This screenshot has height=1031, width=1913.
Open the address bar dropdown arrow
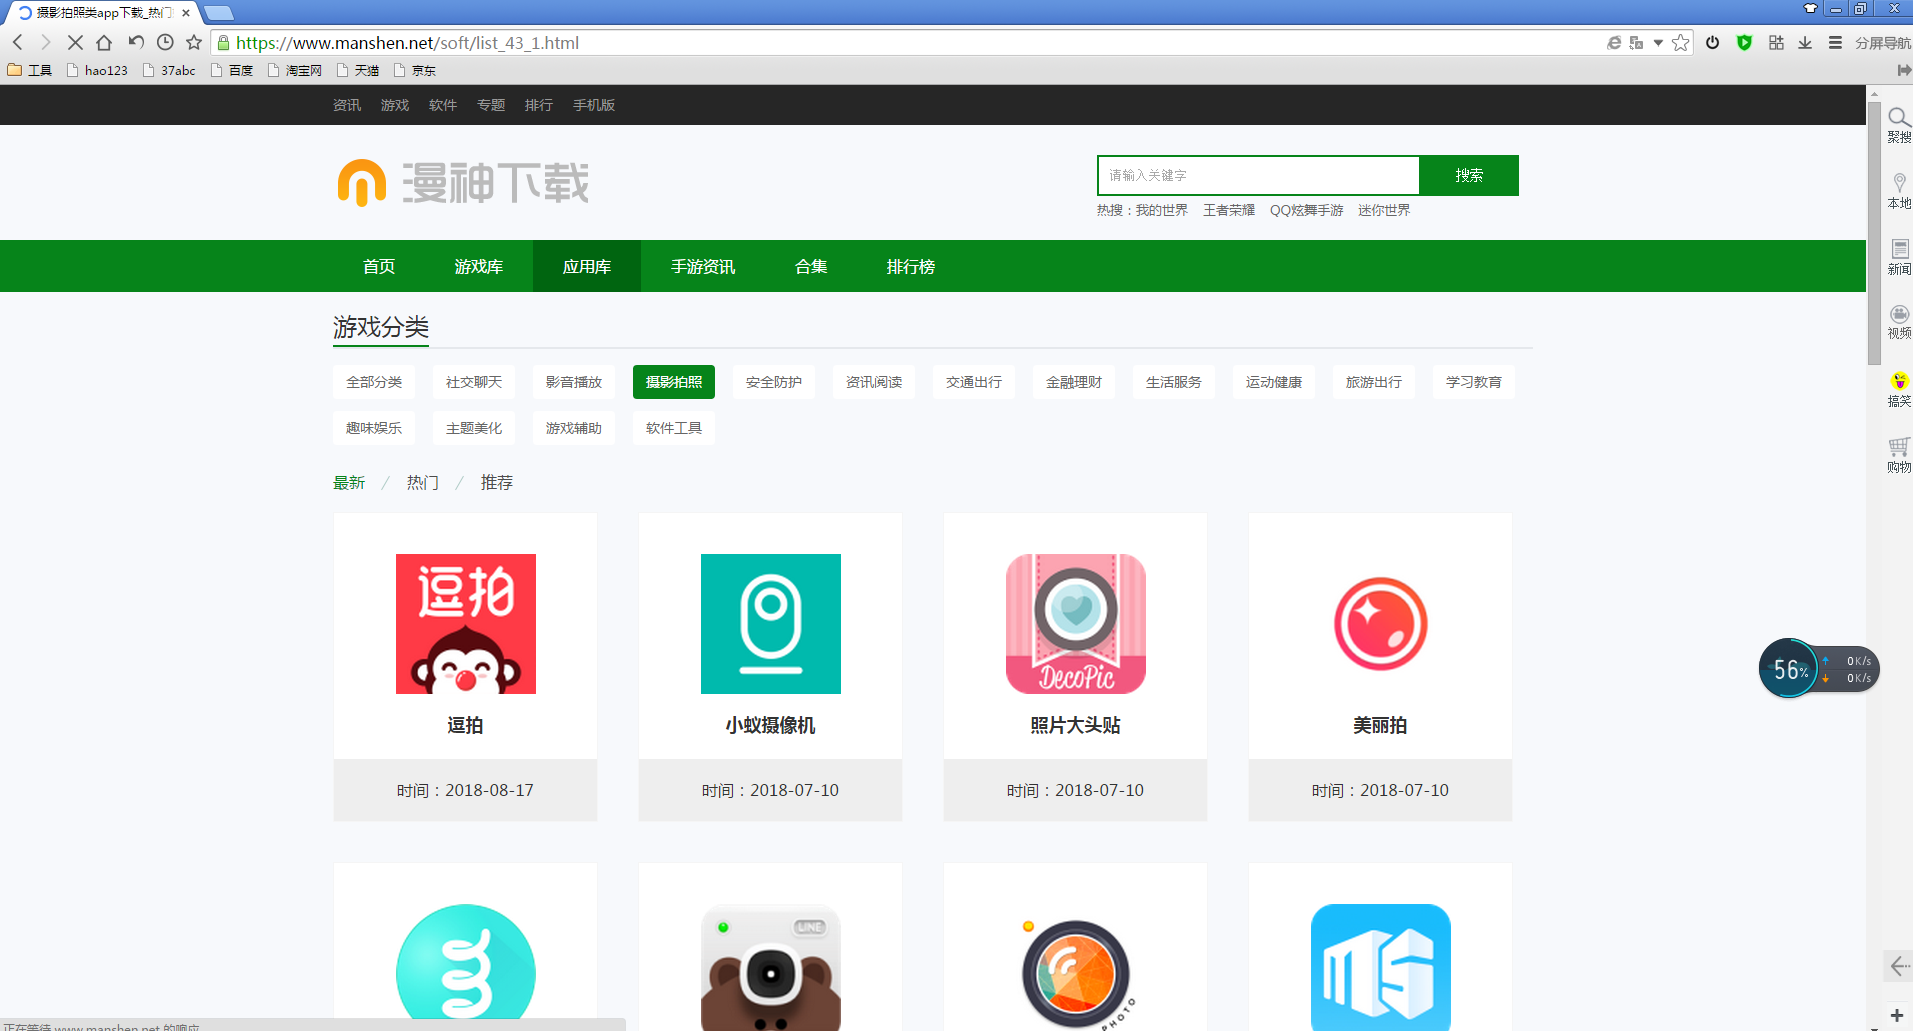click(1658, 43)
